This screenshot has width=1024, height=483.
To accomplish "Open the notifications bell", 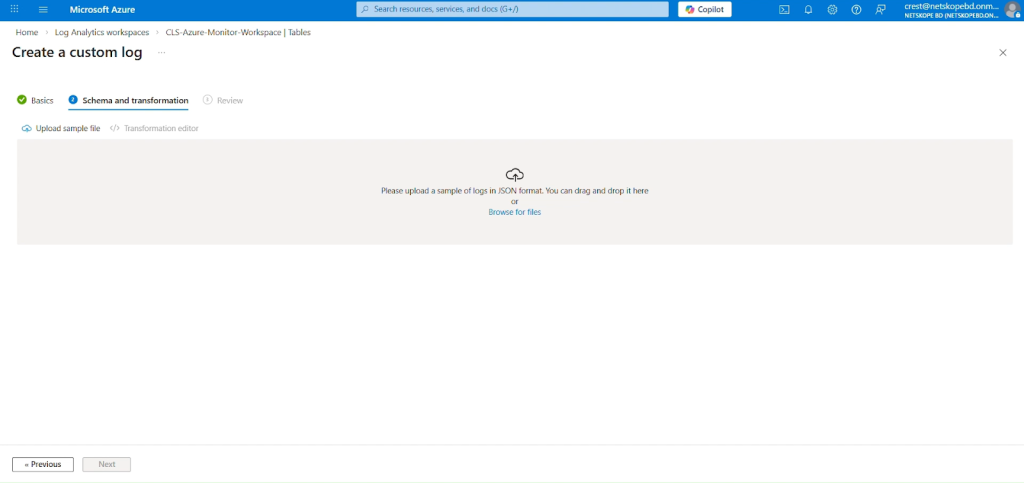I will point(808,9).
